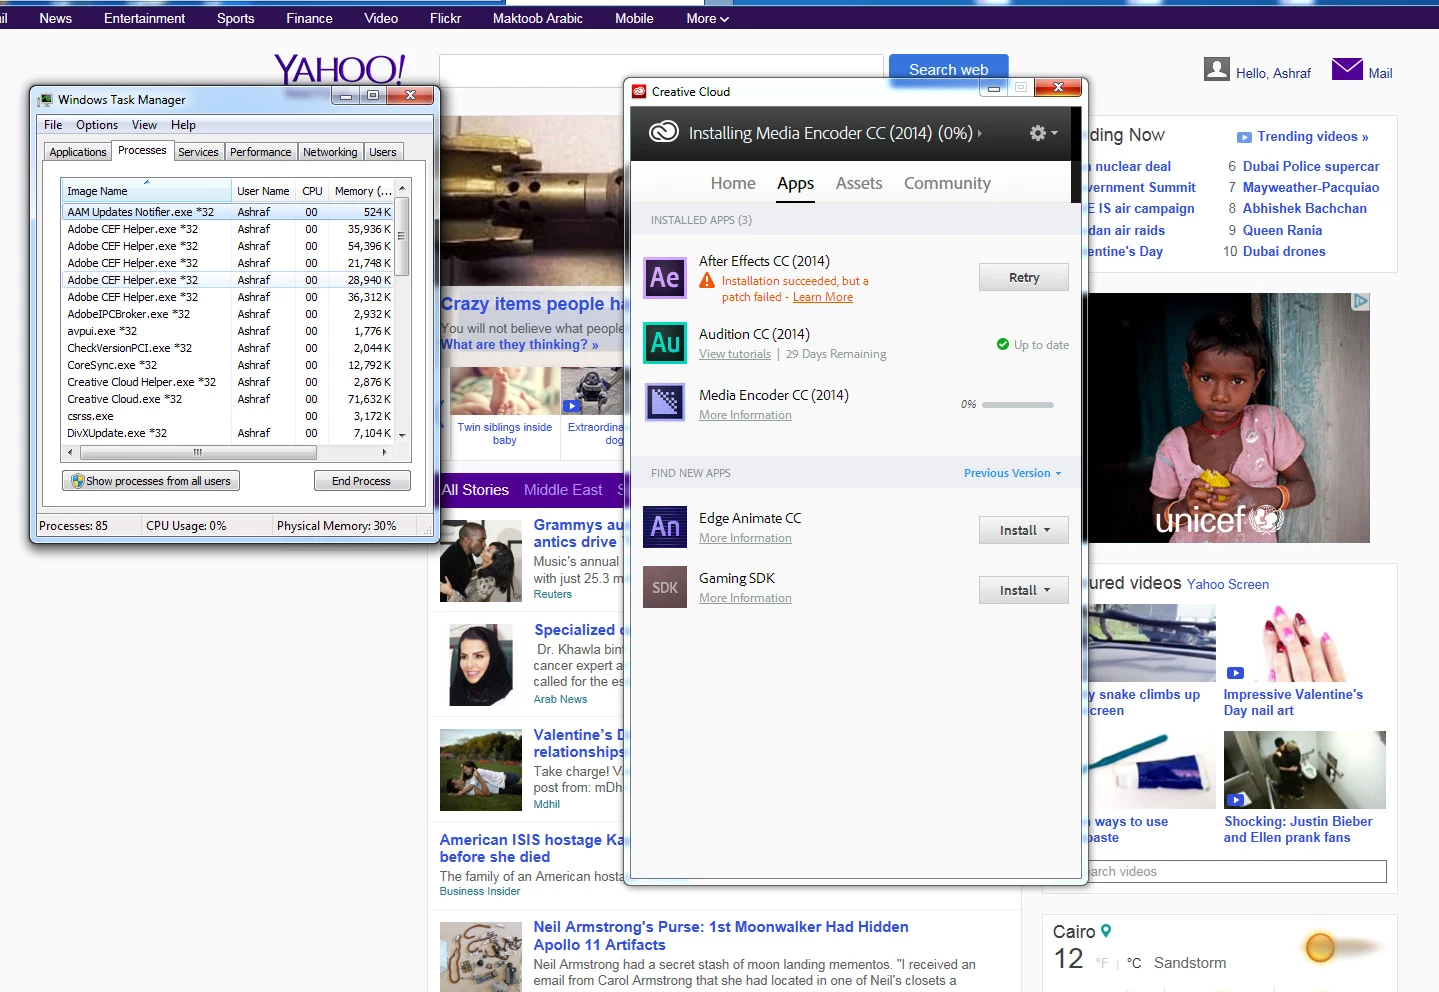Image resolution: width=1439 pixels, height=992 pixels.
Task: Open More Information link for Media Encoder
Action: (x=745, y=415)
